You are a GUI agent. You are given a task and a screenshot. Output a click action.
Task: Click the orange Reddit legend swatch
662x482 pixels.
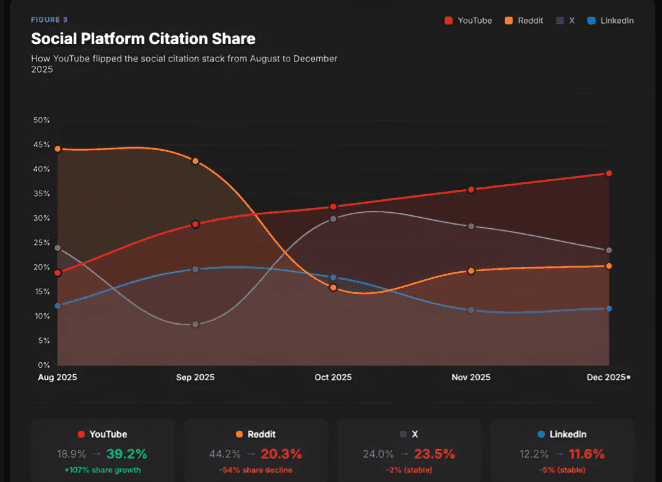pyautogui.click(x=509, y=21)
